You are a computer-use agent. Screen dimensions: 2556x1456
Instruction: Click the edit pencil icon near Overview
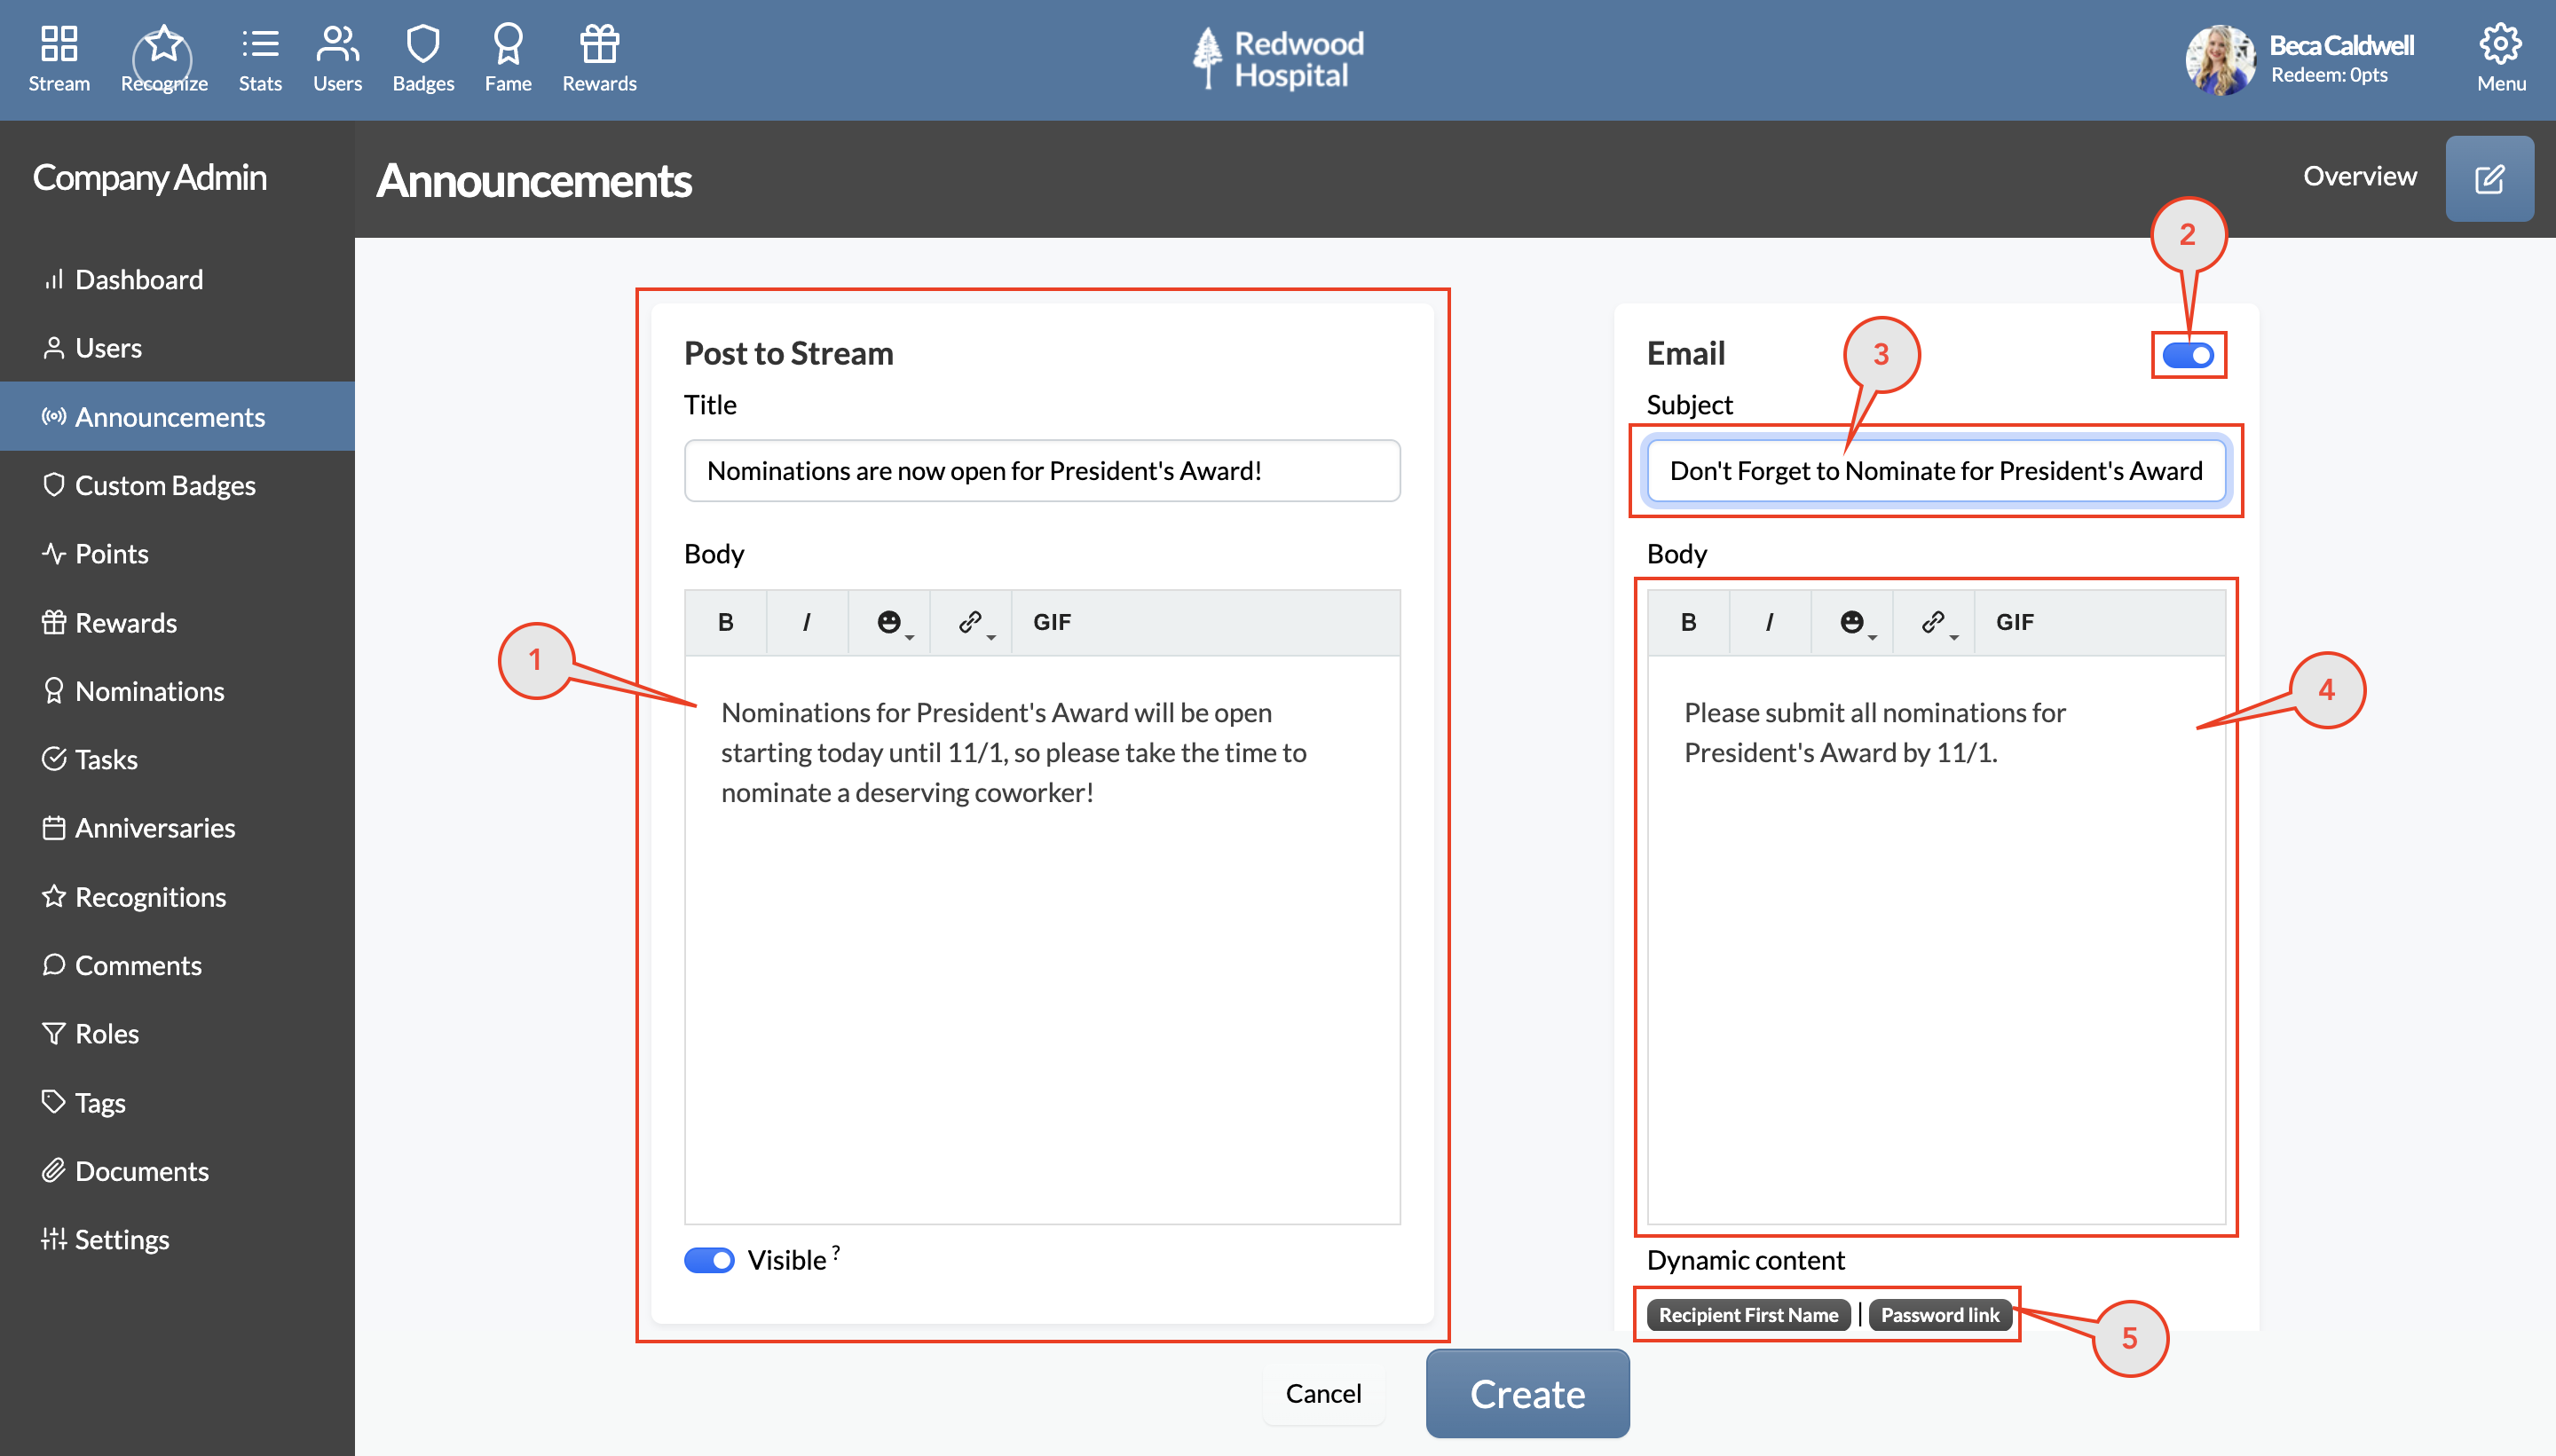(2490, 178)
